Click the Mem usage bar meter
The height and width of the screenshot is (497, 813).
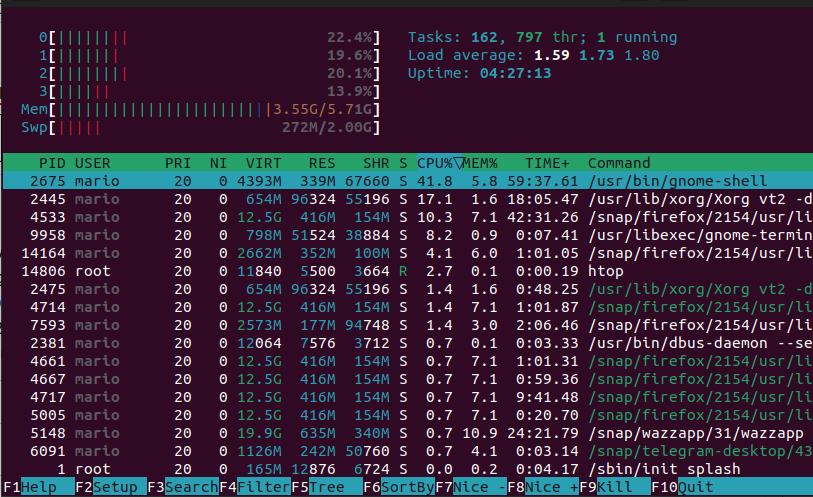coord(200,109)
